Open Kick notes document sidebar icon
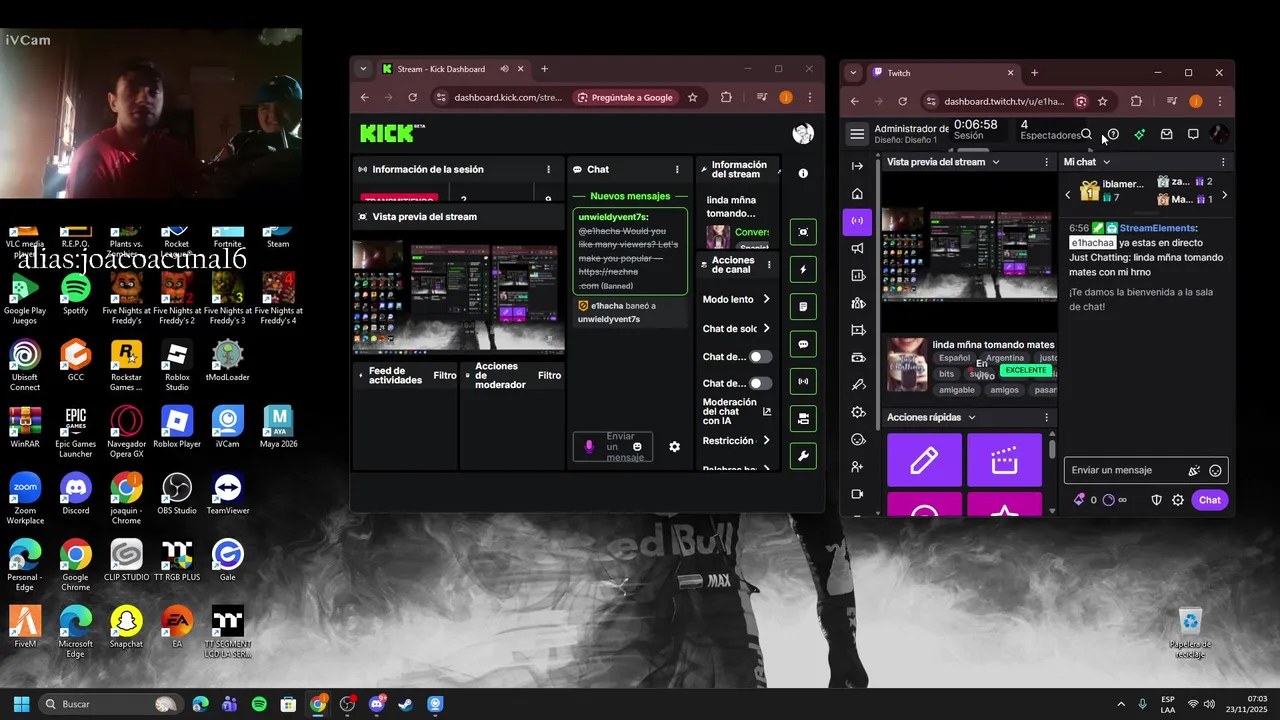The height and width of the screenshot is (720, 1280). pos(803,307)
